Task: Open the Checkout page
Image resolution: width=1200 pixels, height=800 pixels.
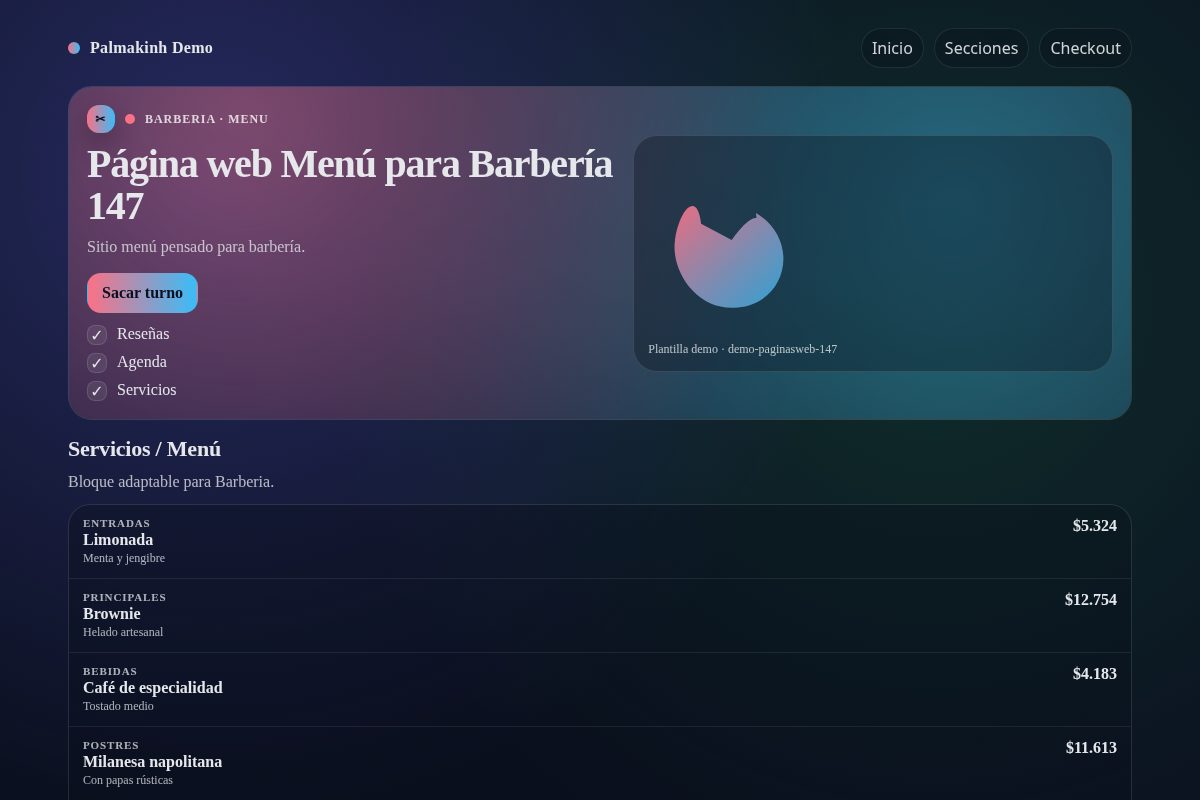Action: point(1085,47)
